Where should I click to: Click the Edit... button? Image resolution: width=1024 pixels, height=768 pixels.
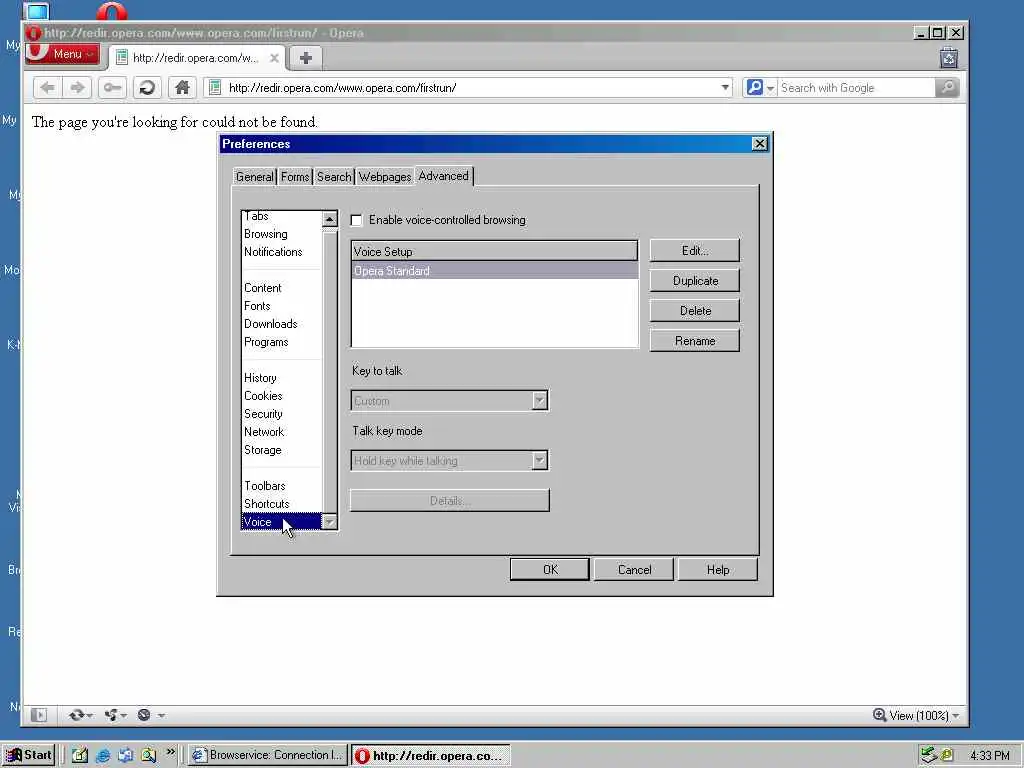coord(695,251)
